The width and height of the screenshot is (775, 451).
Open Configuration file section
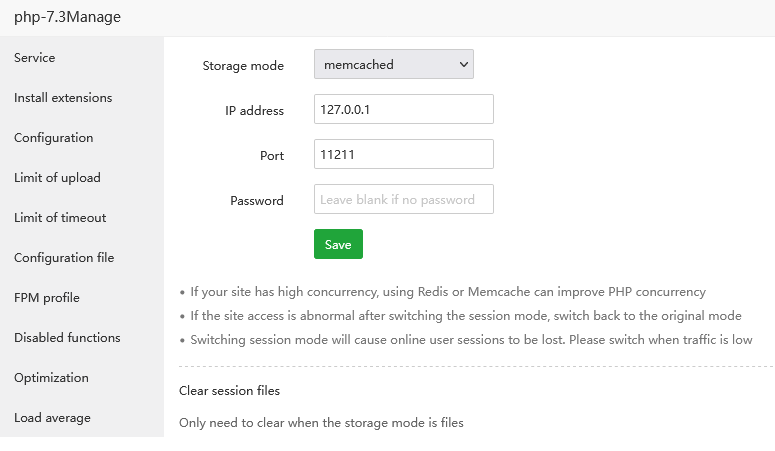point(64,258)
